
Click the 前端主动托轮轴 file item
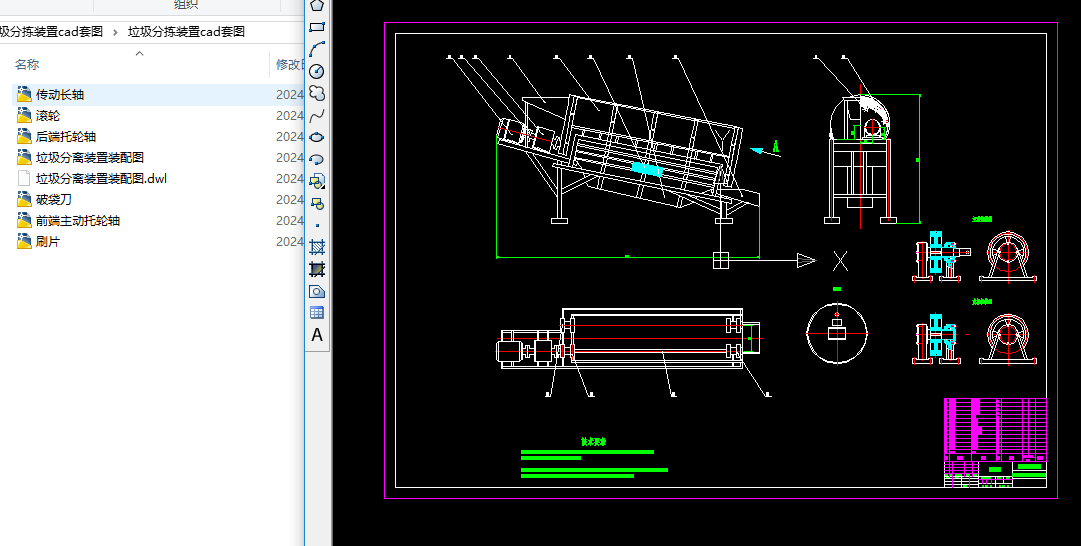pyautogui.click(x=78, y=221)
